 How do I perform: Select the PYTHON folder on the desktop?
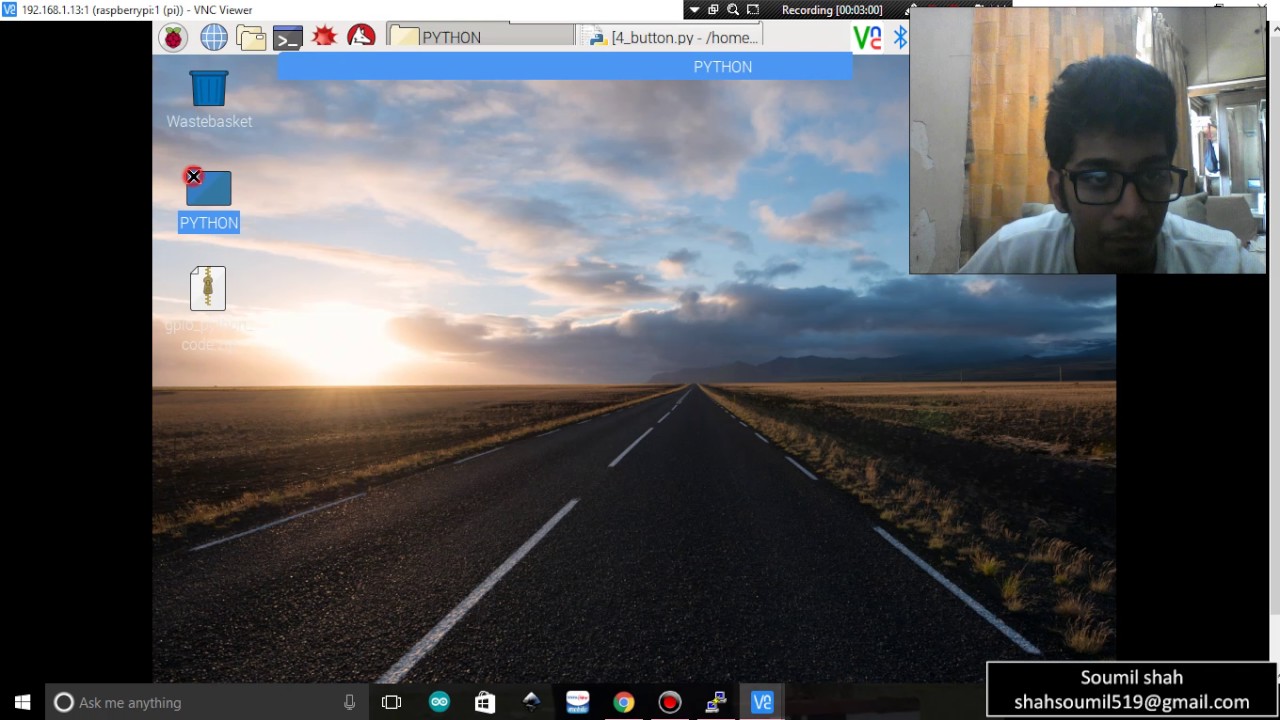tap(208, 188)
